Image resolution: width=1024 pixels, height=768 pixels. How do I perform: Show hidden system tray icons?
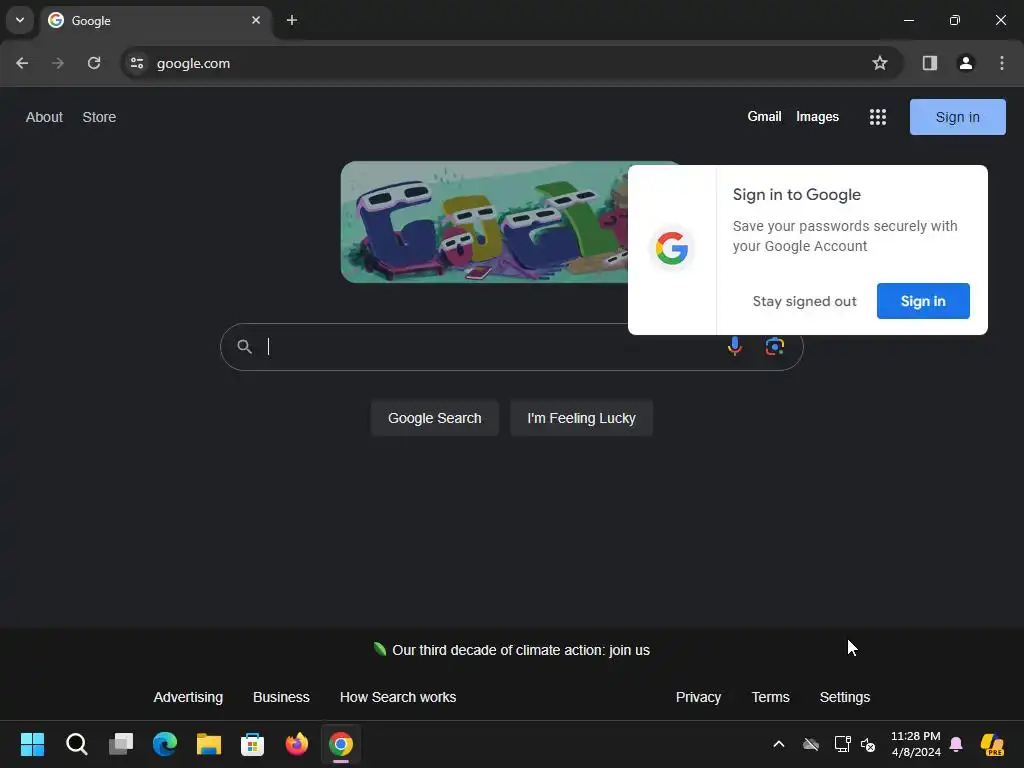(778, 744)
